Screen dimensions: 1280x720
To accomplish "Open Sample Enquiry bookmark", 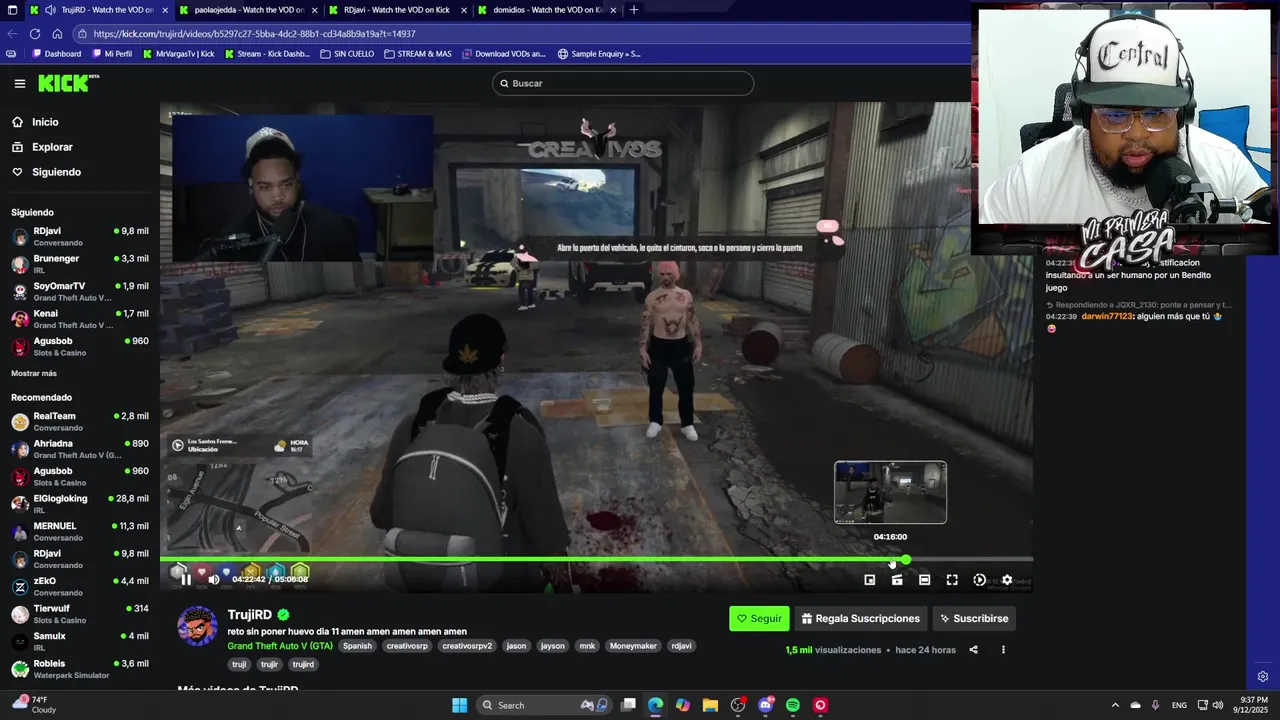I will coord(599,54).
